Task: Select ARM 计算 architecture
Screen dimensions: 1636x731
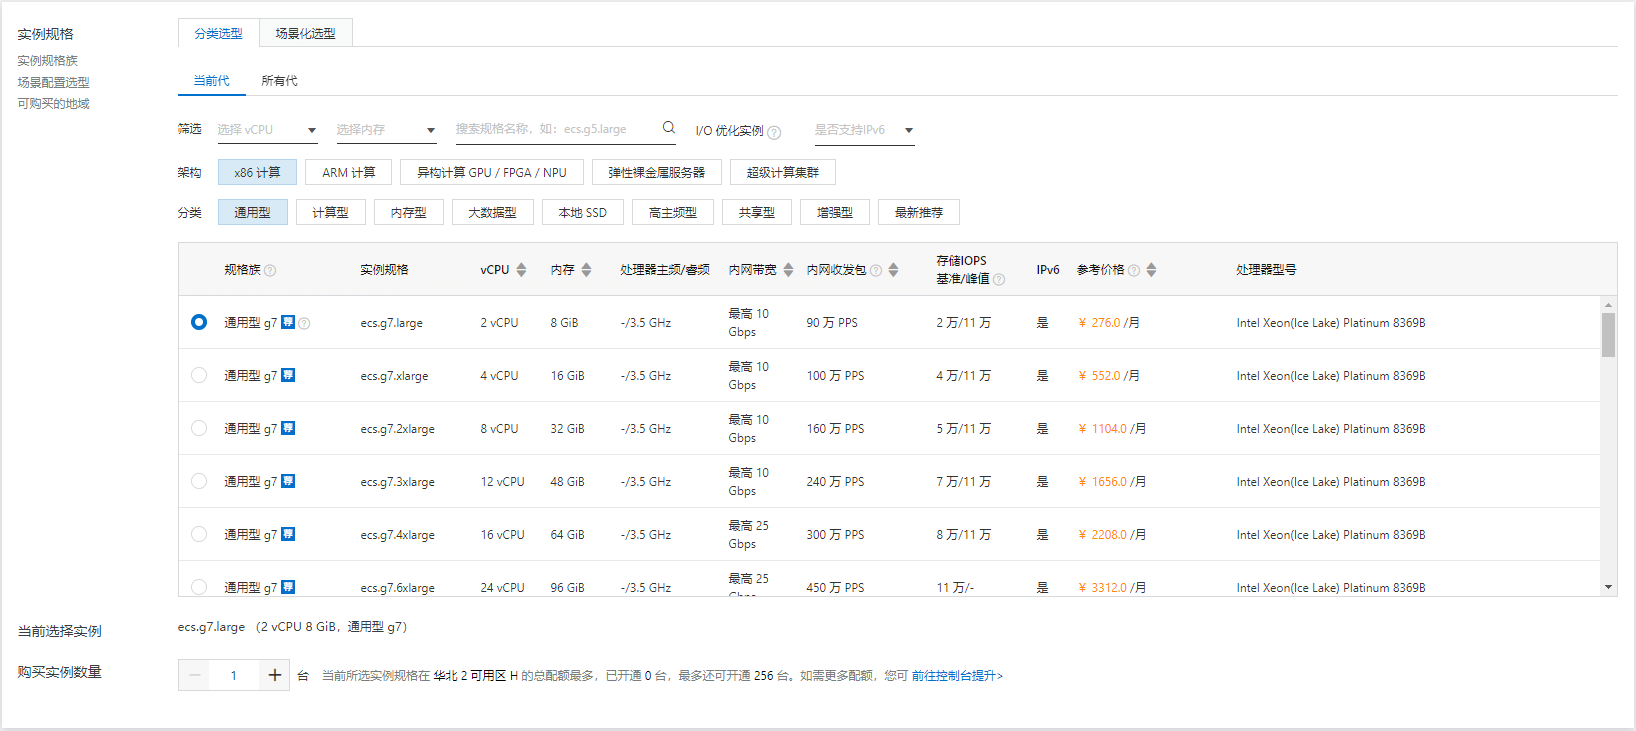Action: tap(349, 172)
